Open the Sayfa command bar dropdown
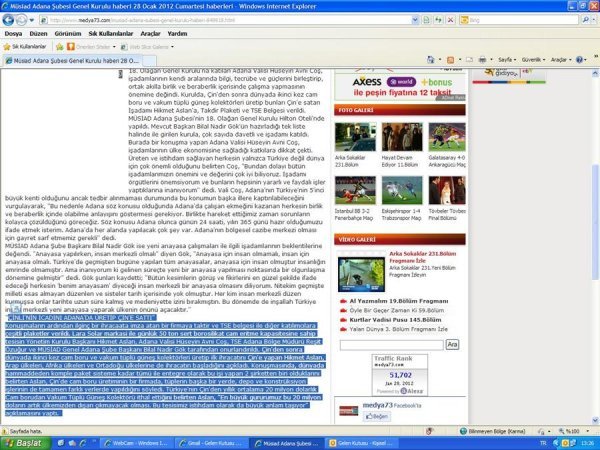Image resolution: width=600 pixels, height=450 pixels. coord(507,60)
